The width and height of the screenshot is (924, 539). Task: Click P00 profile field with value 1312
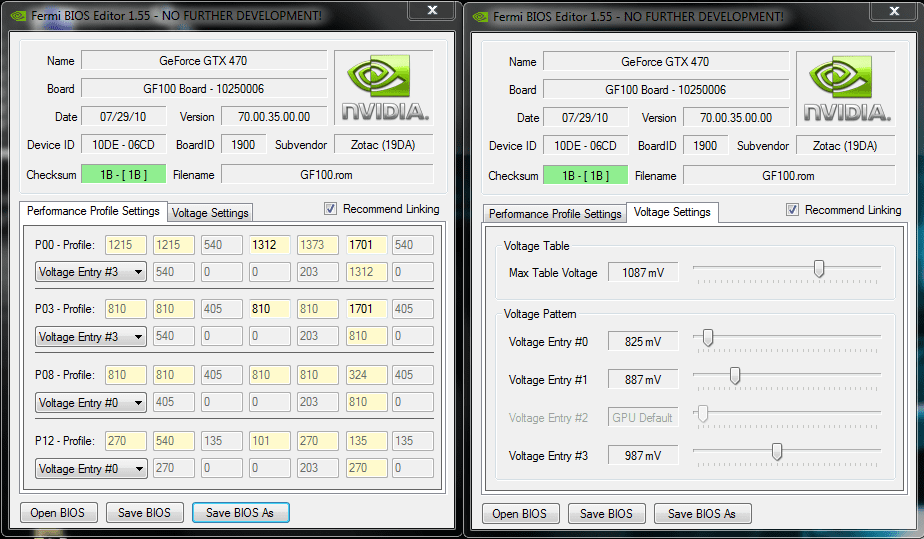click(270, 244)
